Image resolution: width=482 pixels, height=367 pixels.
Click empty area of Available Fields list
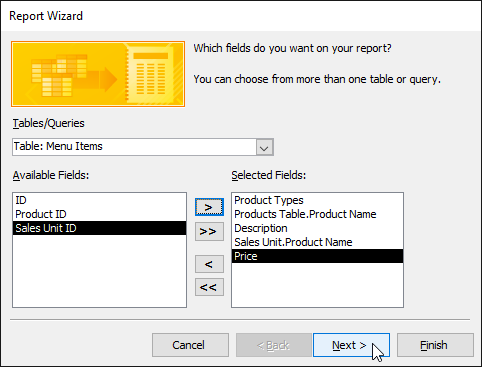coord(99,271)
